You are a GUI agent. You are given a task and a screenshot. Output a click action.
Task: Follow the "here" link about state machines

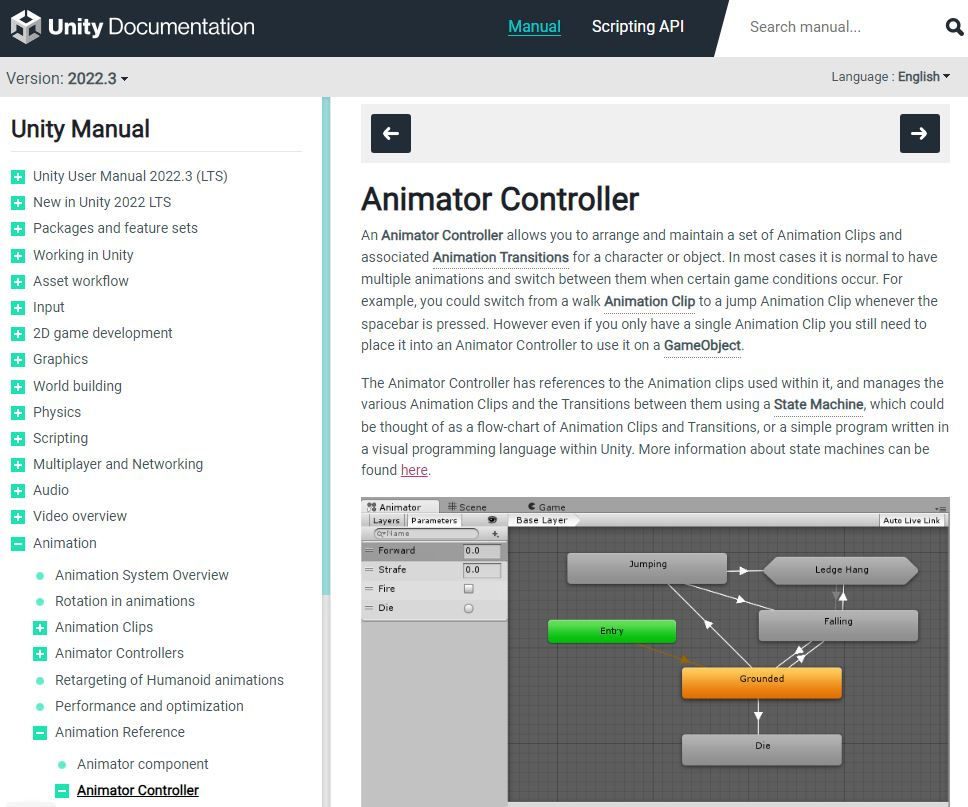(414, 470)
